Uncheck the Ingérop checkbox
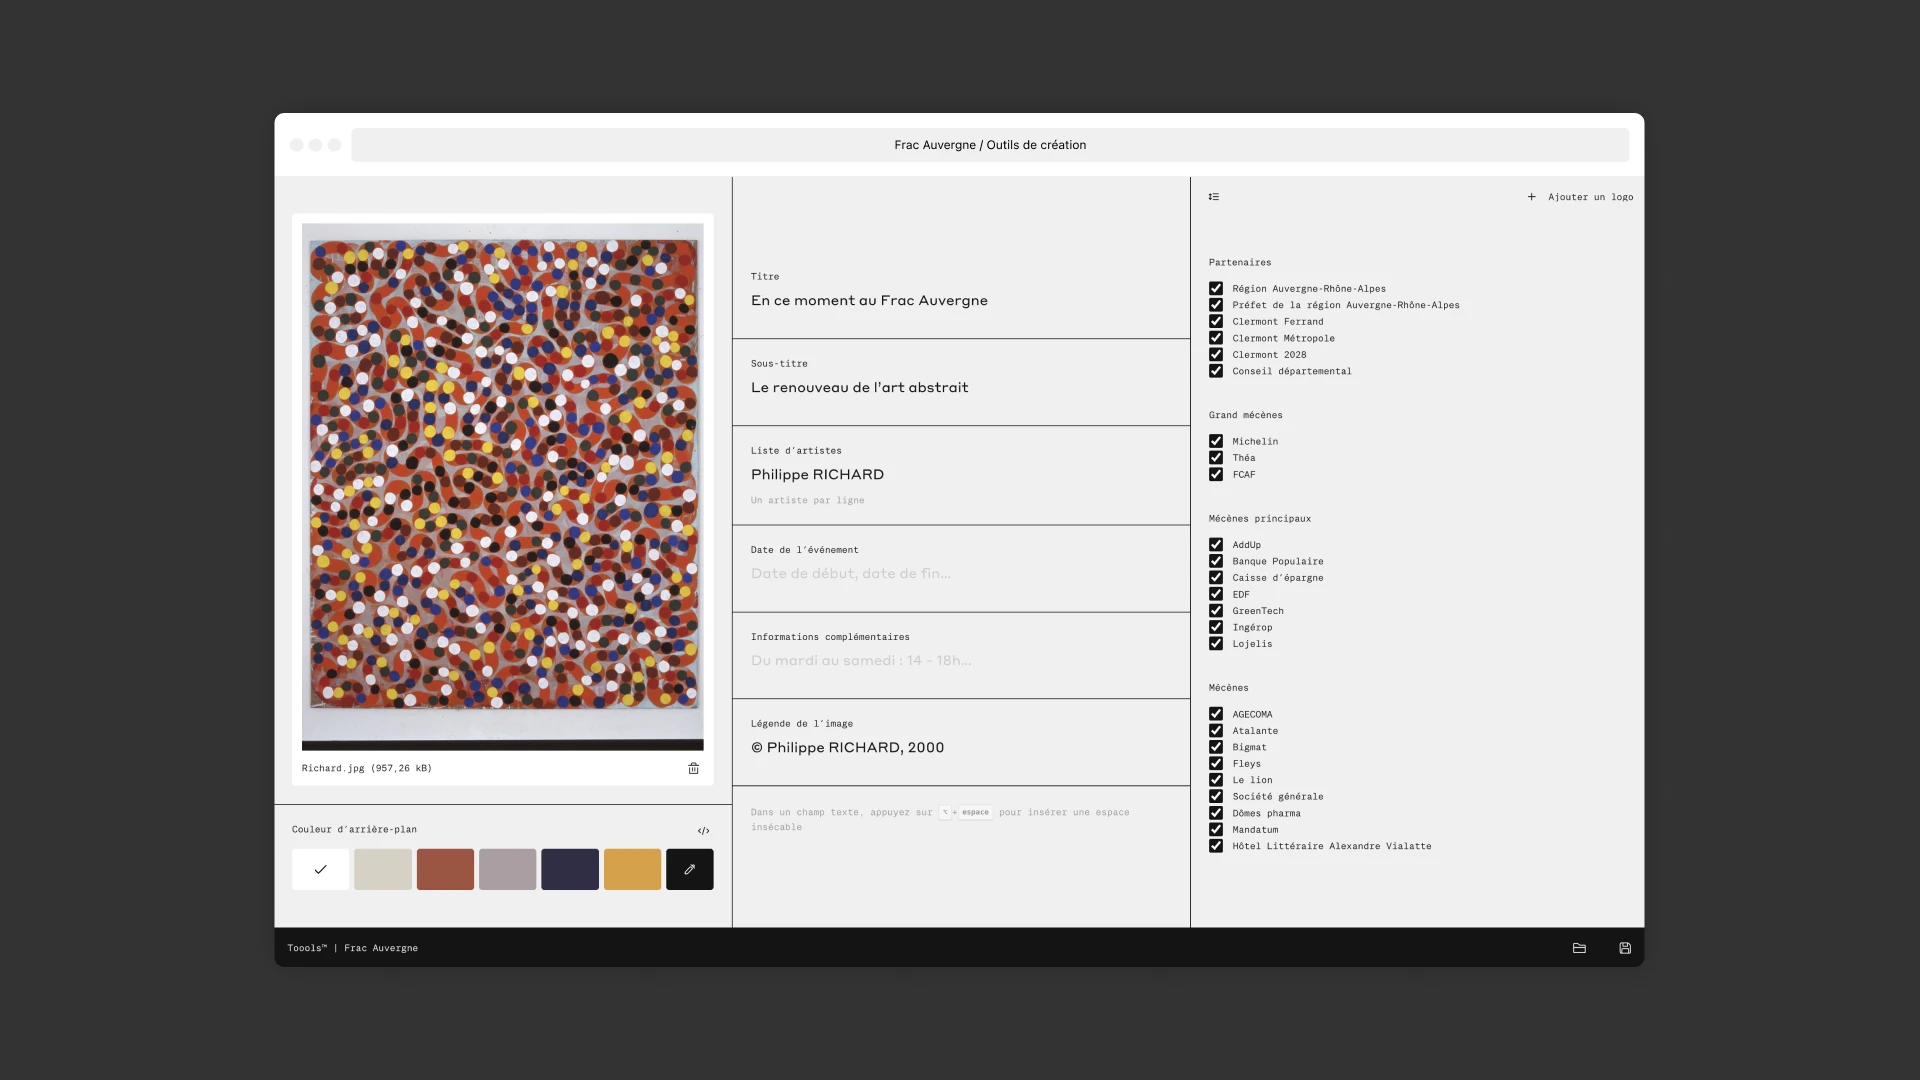This screenshot has height=1080, width=1920. tap(1216, 627)
